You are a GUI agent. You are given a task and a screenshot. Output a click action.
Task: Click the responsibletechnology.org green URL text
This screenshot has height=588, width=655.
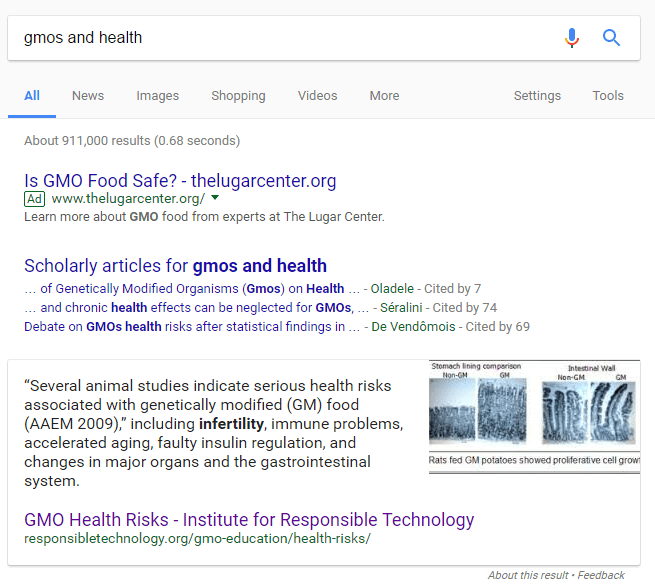coord(197,539)
